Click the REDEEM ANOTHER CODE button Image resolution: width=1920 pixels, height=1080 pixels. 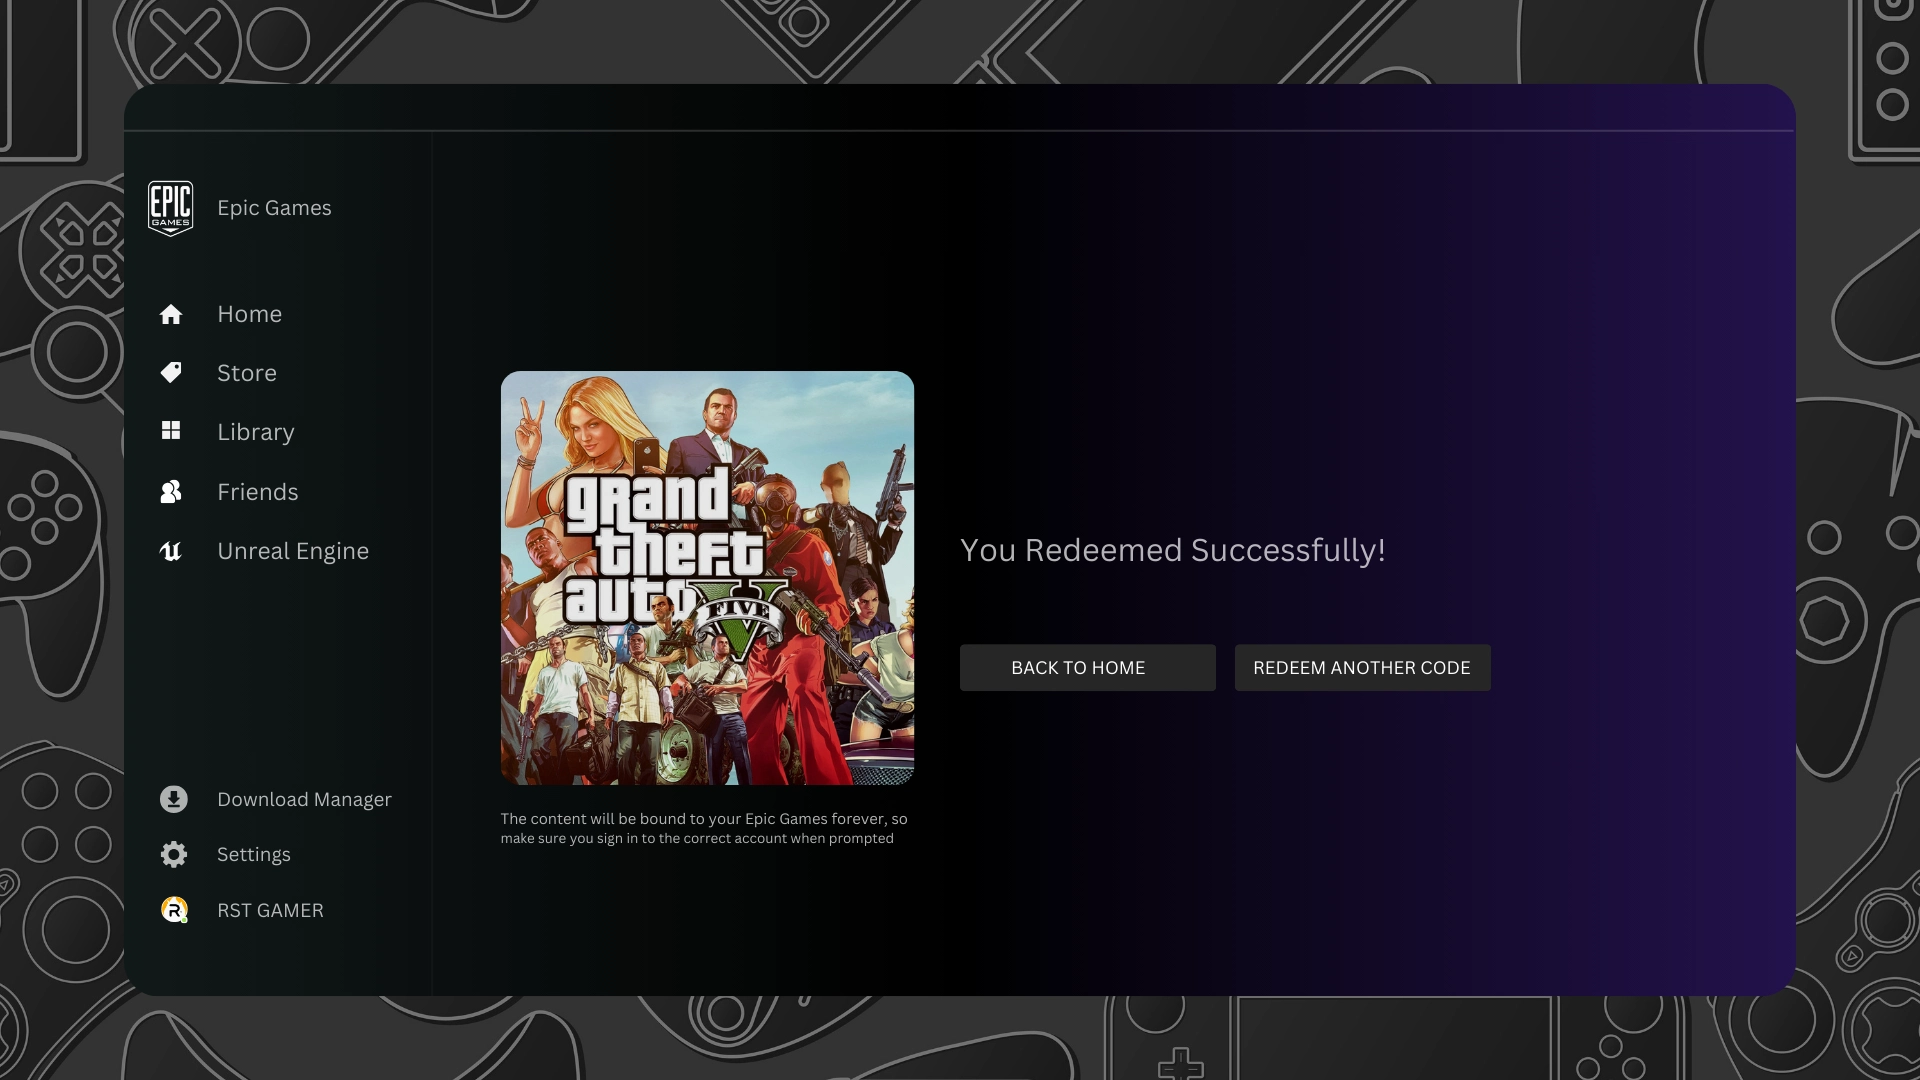click(1362, 668)
